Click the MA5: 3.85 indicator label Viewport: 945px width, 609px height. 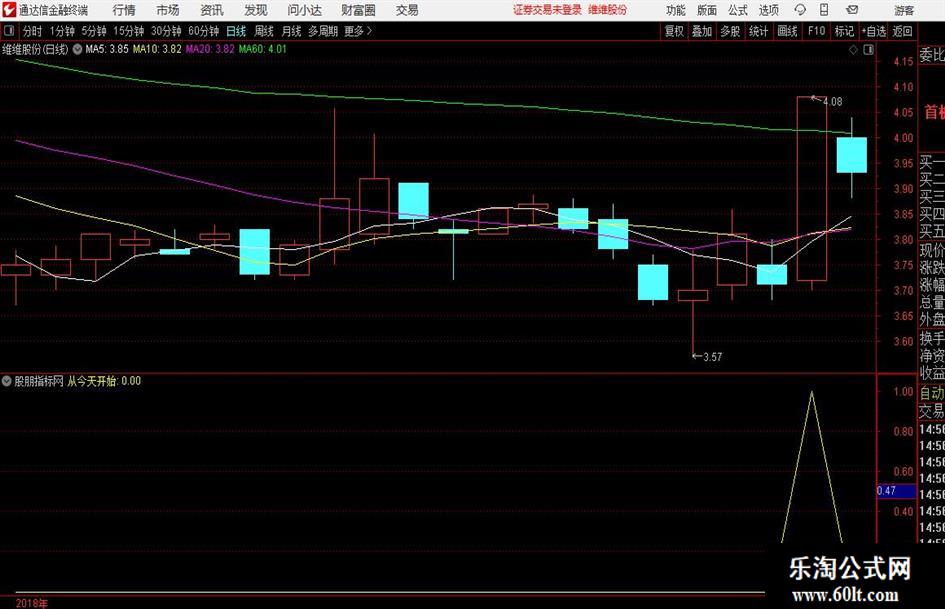(107, 49)
